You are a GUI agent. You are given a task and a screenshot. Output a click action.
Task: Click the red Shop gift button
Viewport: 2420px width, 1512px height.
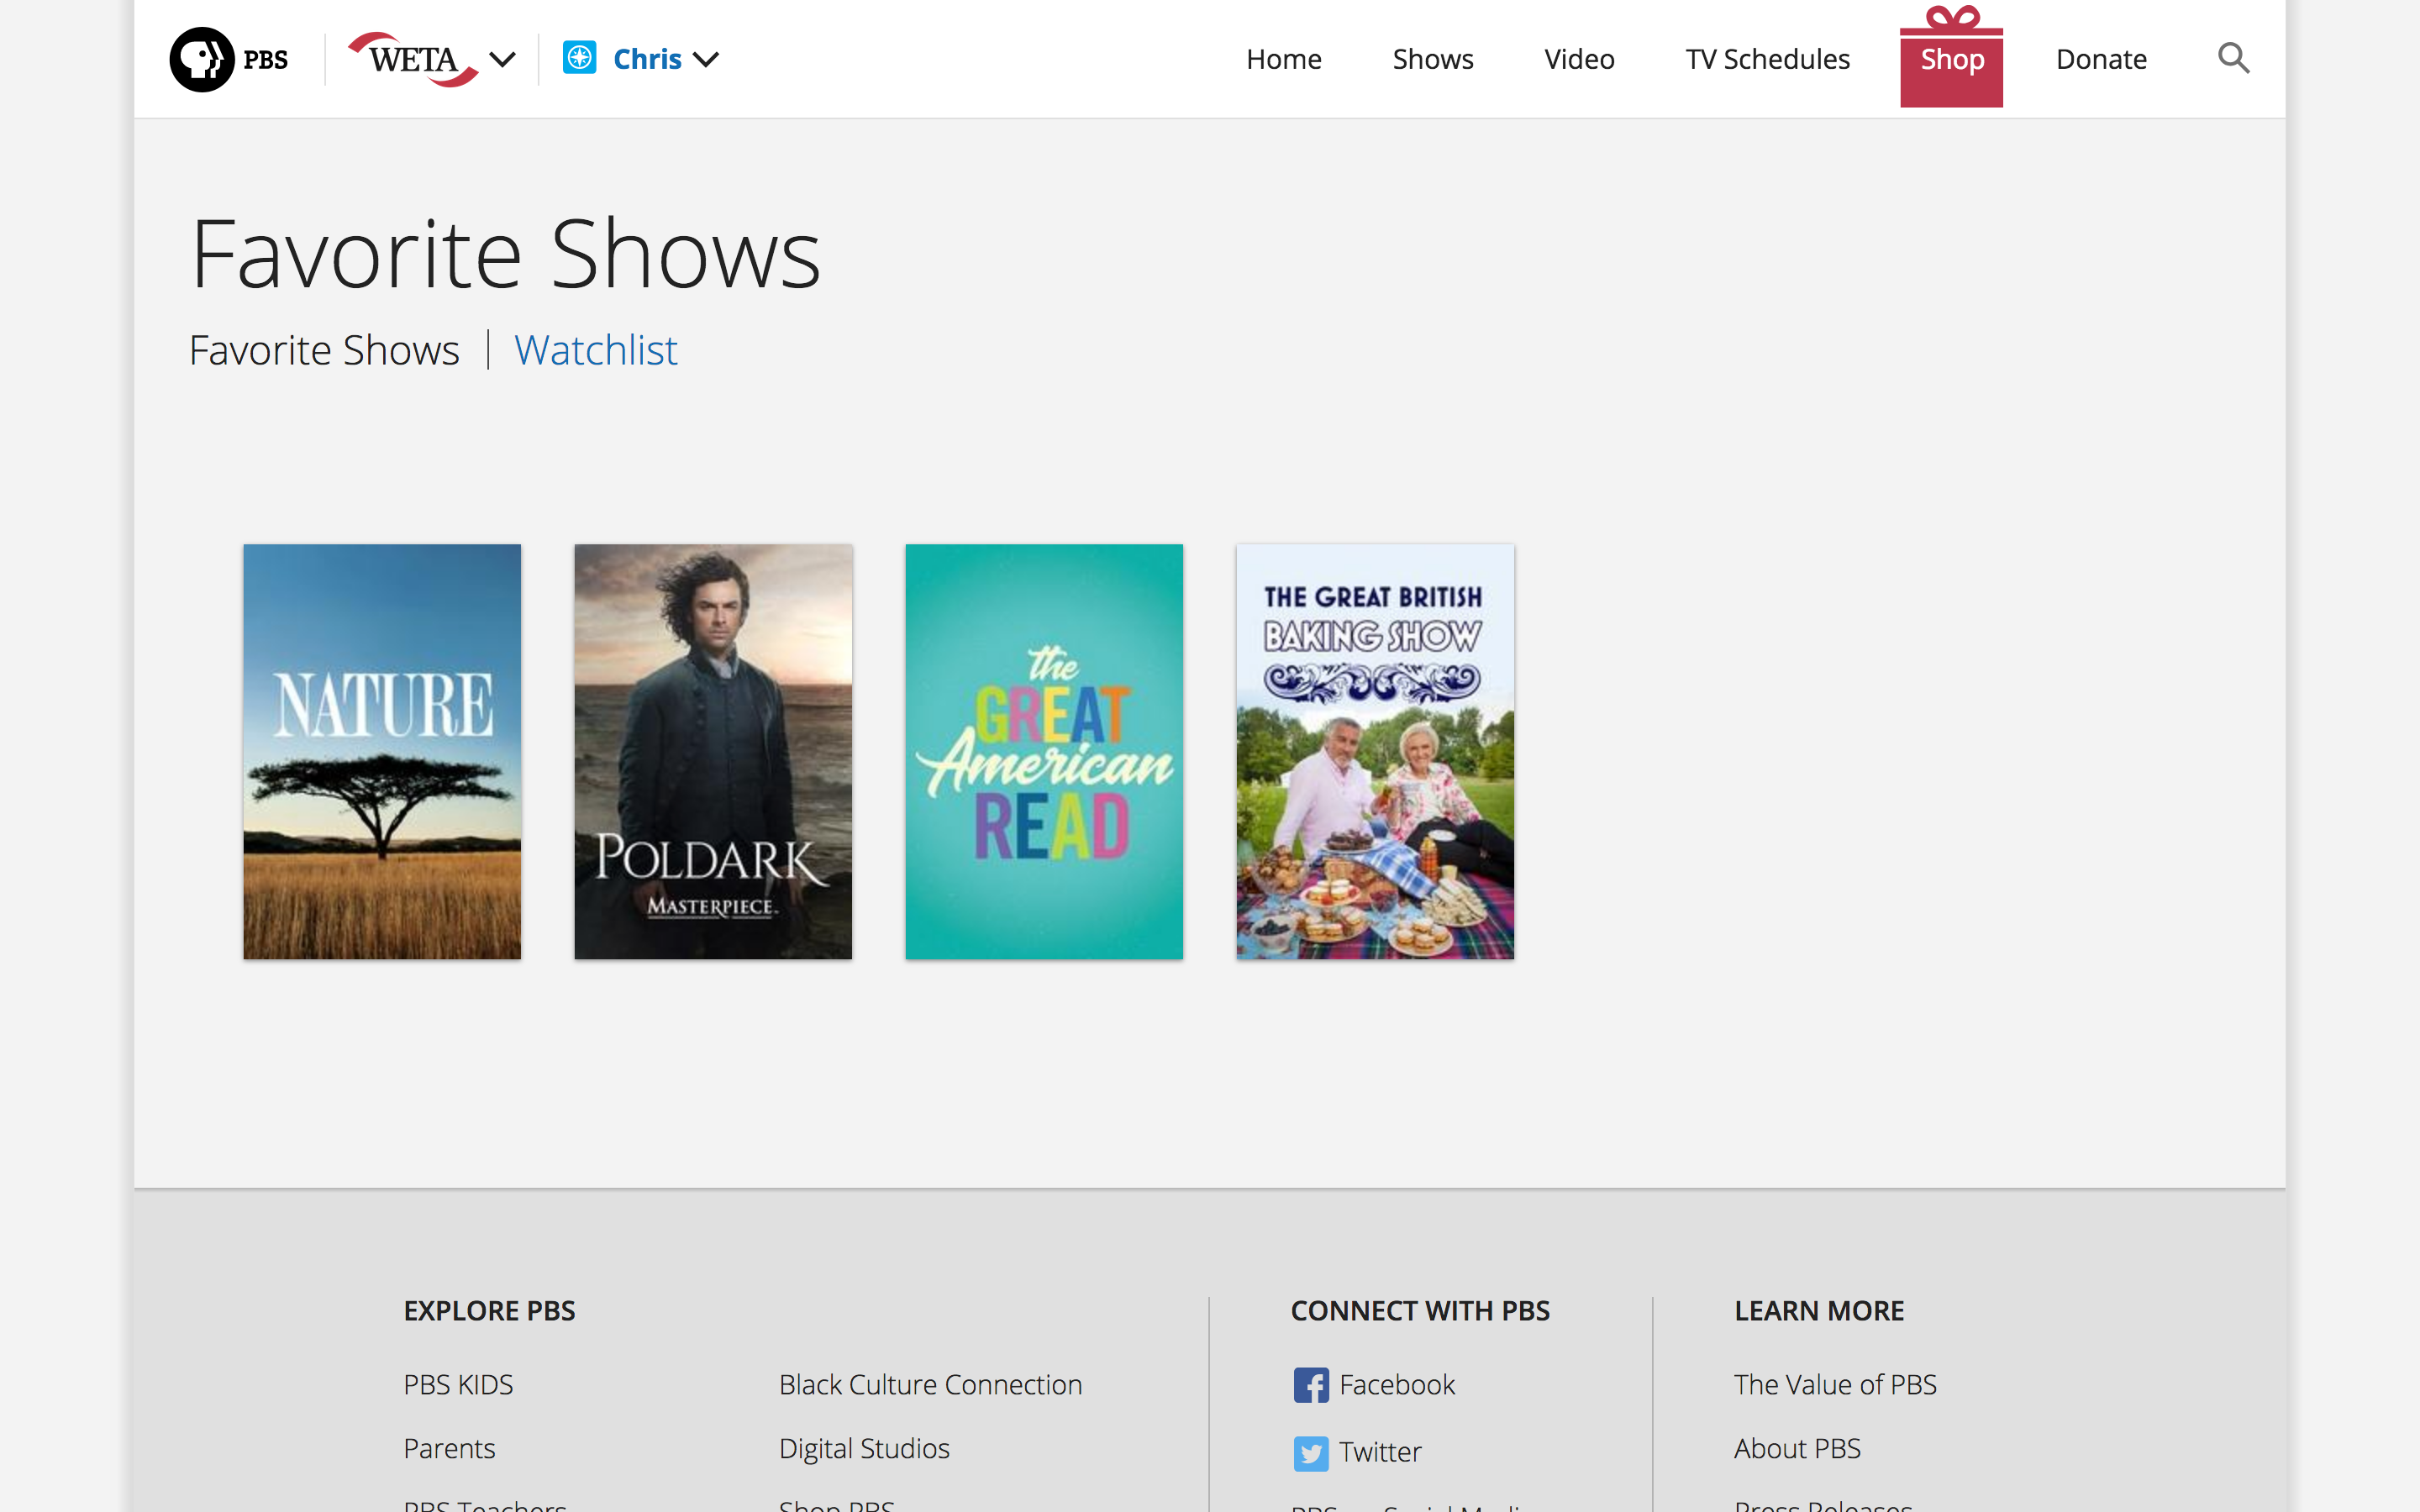click(x=1951, y=59)
